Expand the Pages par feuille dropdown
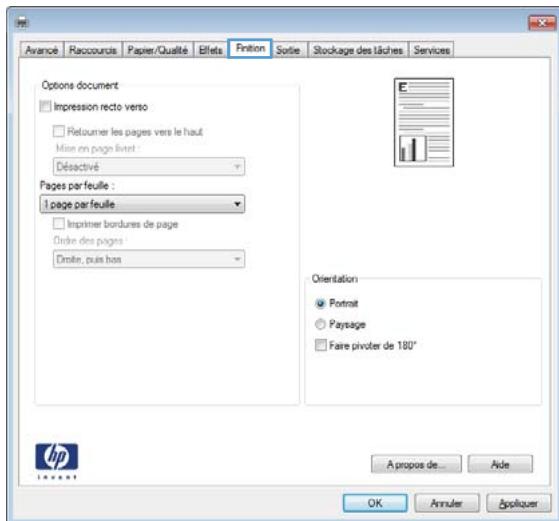The image size is (559, 521). [142, 204]
